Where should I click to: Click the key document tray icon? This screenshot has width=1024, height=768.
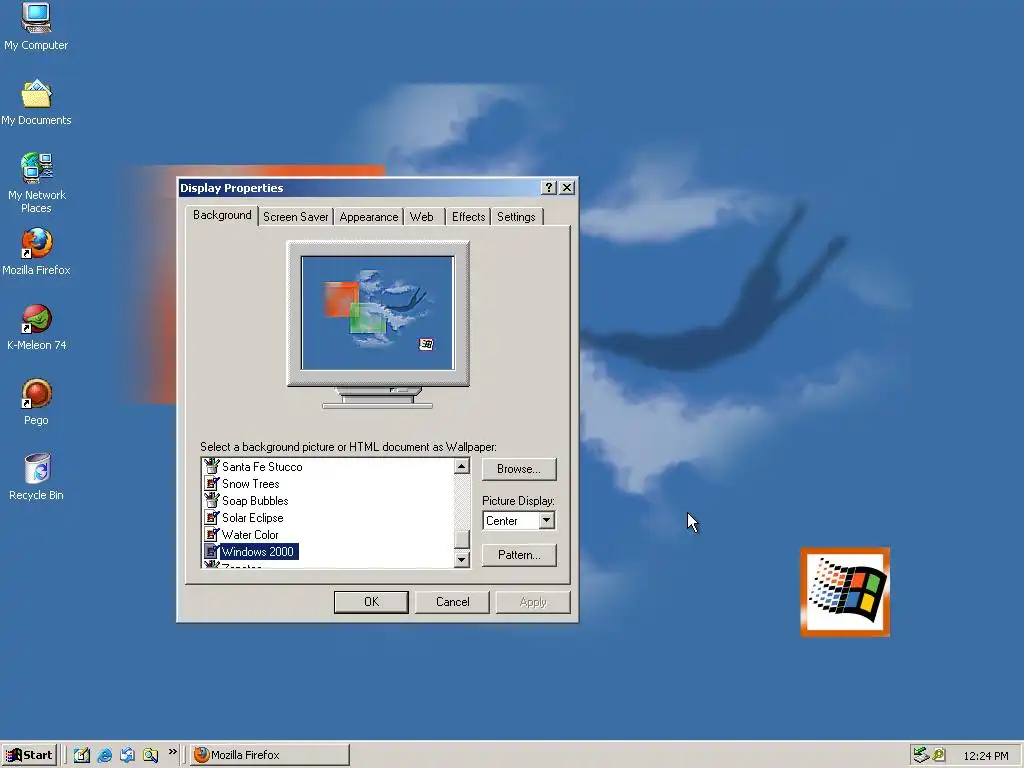[x=939, y=755]
